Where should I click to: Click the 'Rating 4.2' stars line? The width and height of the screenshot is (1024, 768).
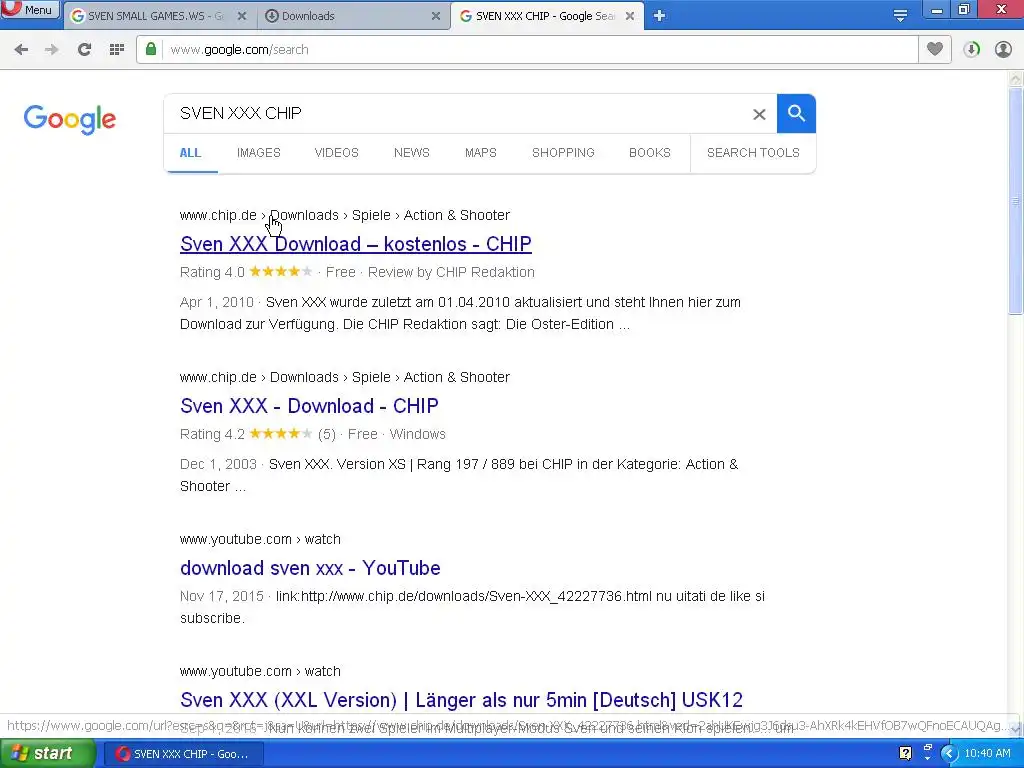click(312, 434)
